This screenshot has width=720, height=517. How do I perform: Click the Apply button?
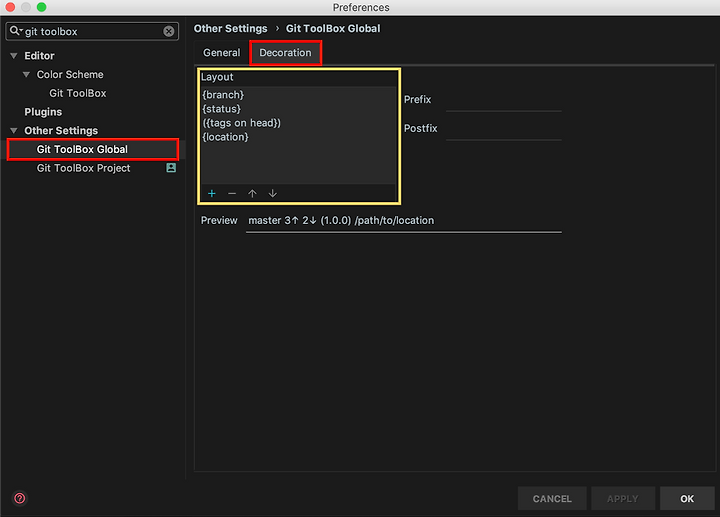tap(623, 499)
